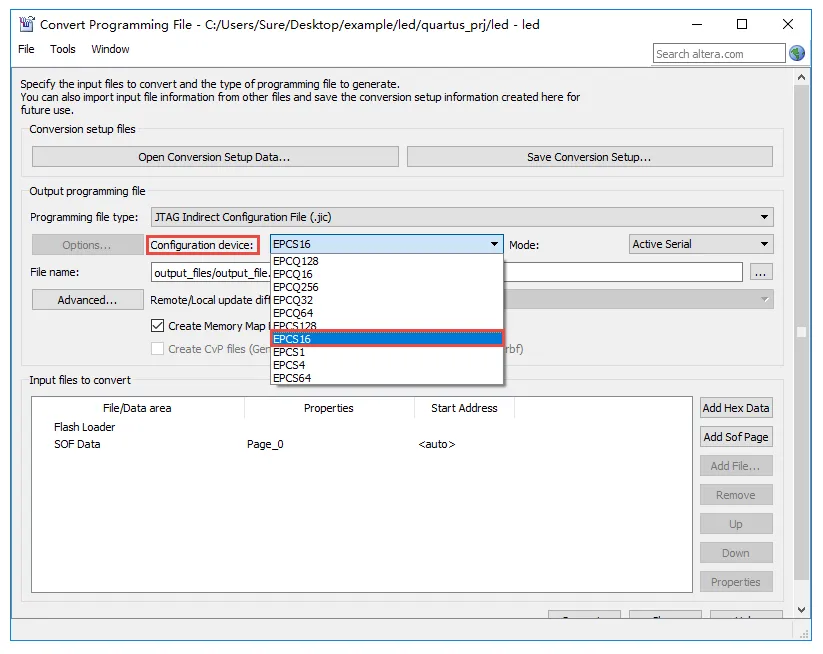Click the vertical scrollbar up arrow

pyautogui.click(x=801, y=77)
